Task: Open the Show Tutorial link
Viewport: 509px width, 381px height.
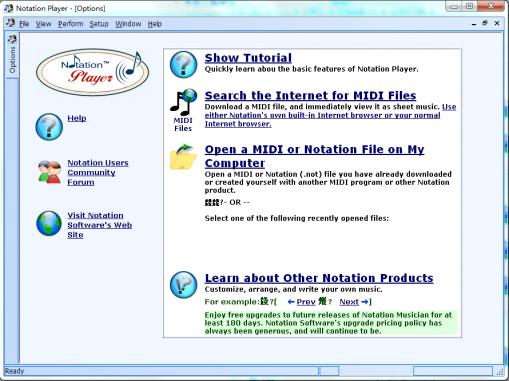Action: pos(248,58)
